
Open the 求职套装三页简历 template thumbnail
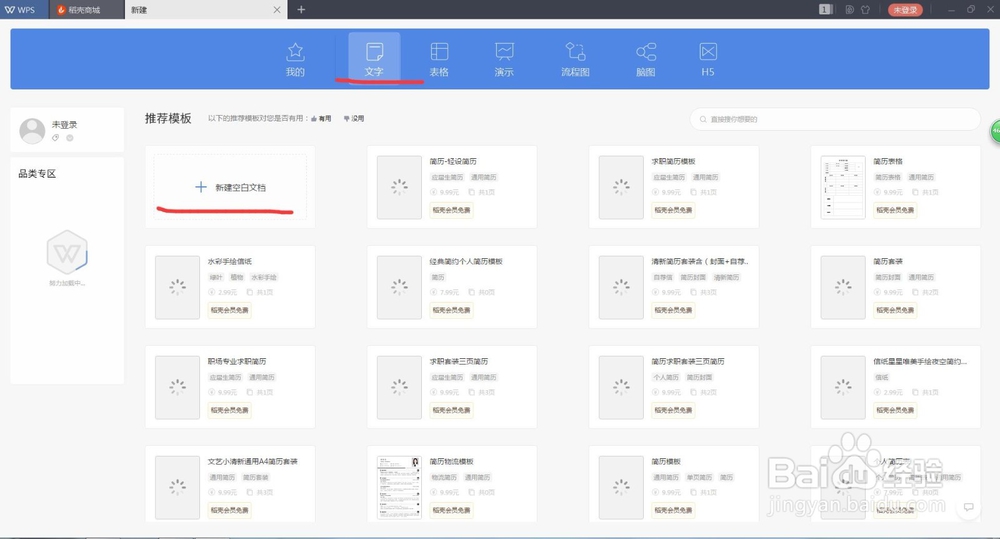399,387
